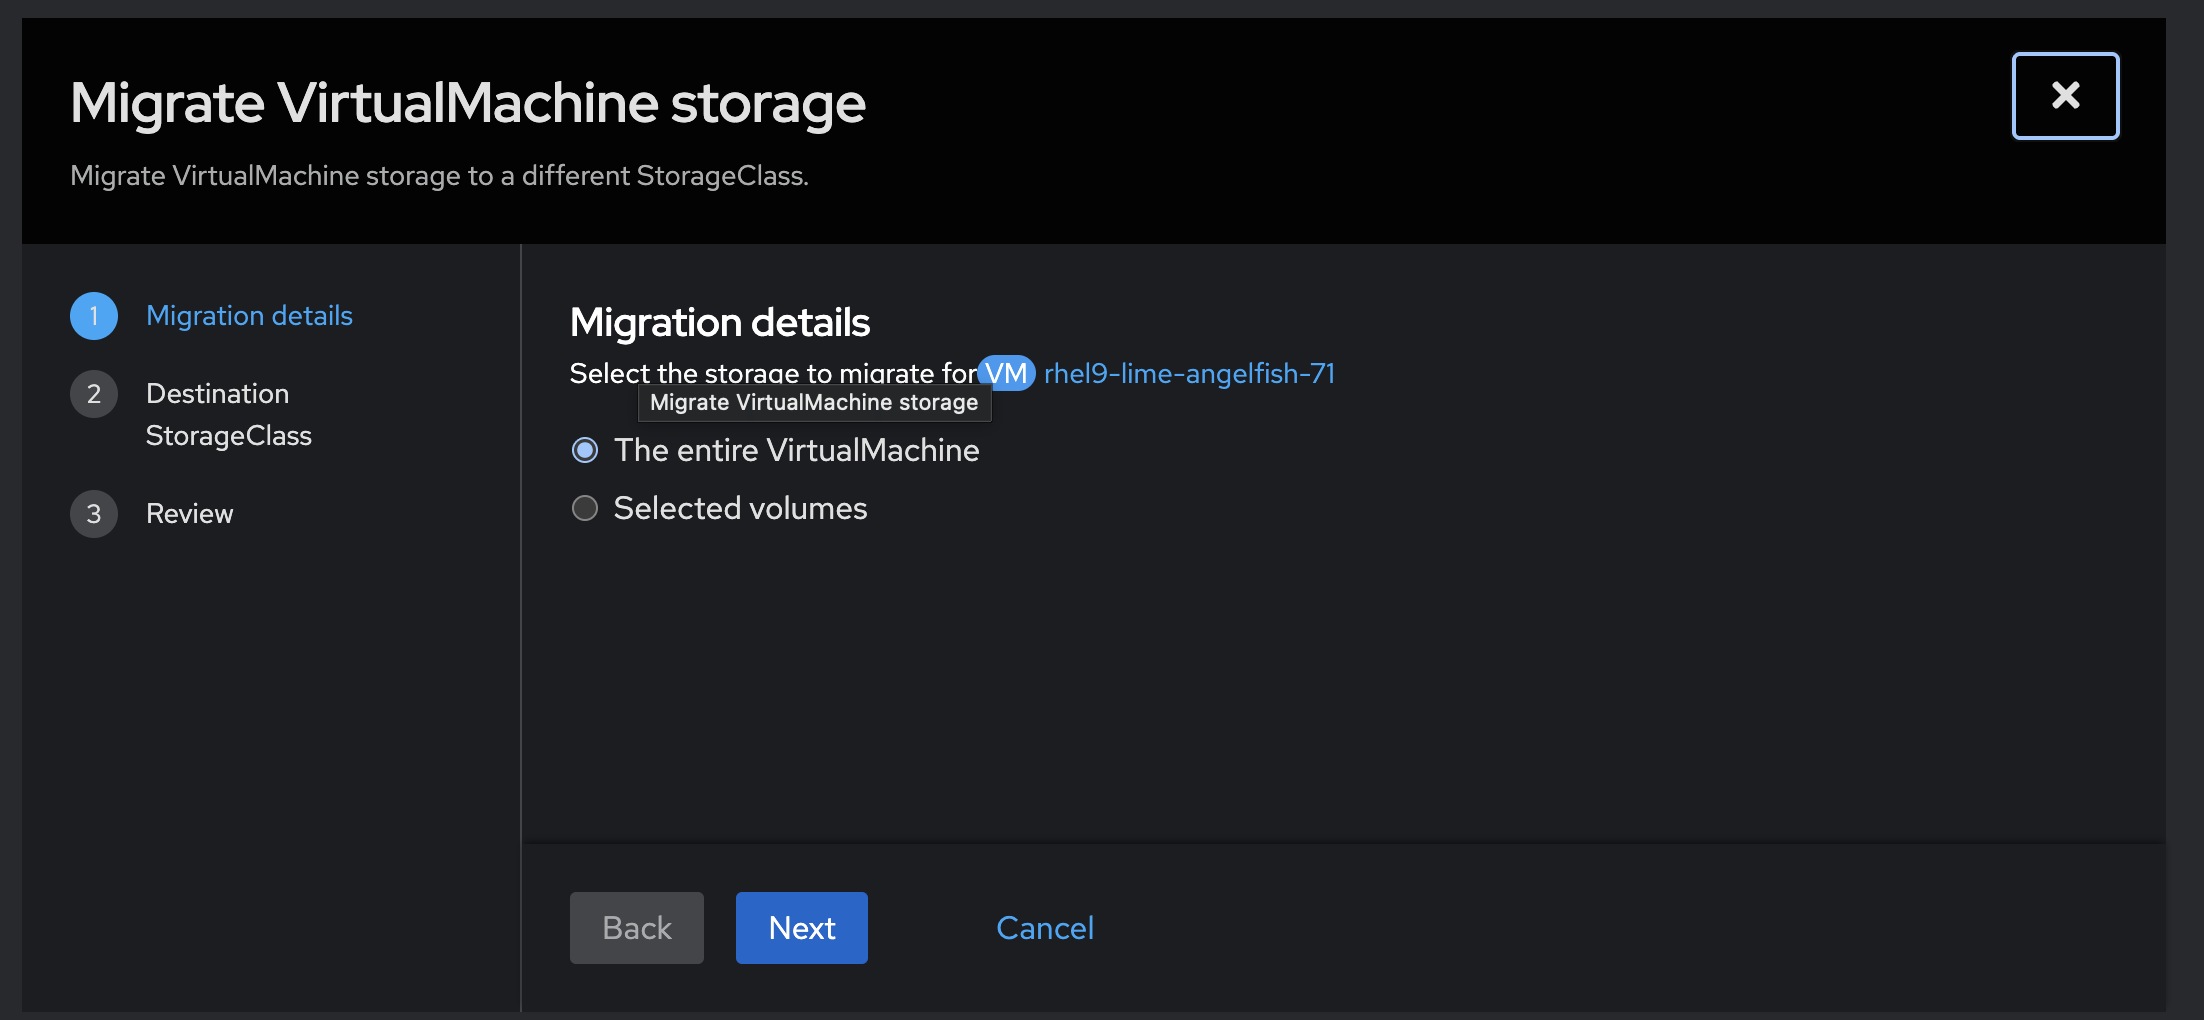Click the Migration details content heading
This screenshot has width=2204, height=1020.
(x=719, y=323)
